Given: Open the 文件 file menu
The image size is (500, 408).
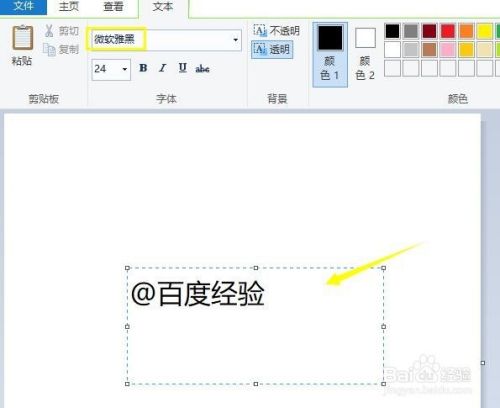Looking at the screenshot, I should pyautogui.click(x=23, y=6).
